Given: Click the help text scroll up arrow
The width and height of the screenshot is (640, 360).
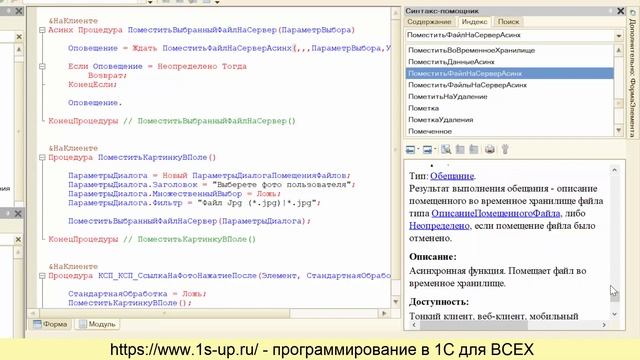Looking at the screenshot, I should [615, 170].
